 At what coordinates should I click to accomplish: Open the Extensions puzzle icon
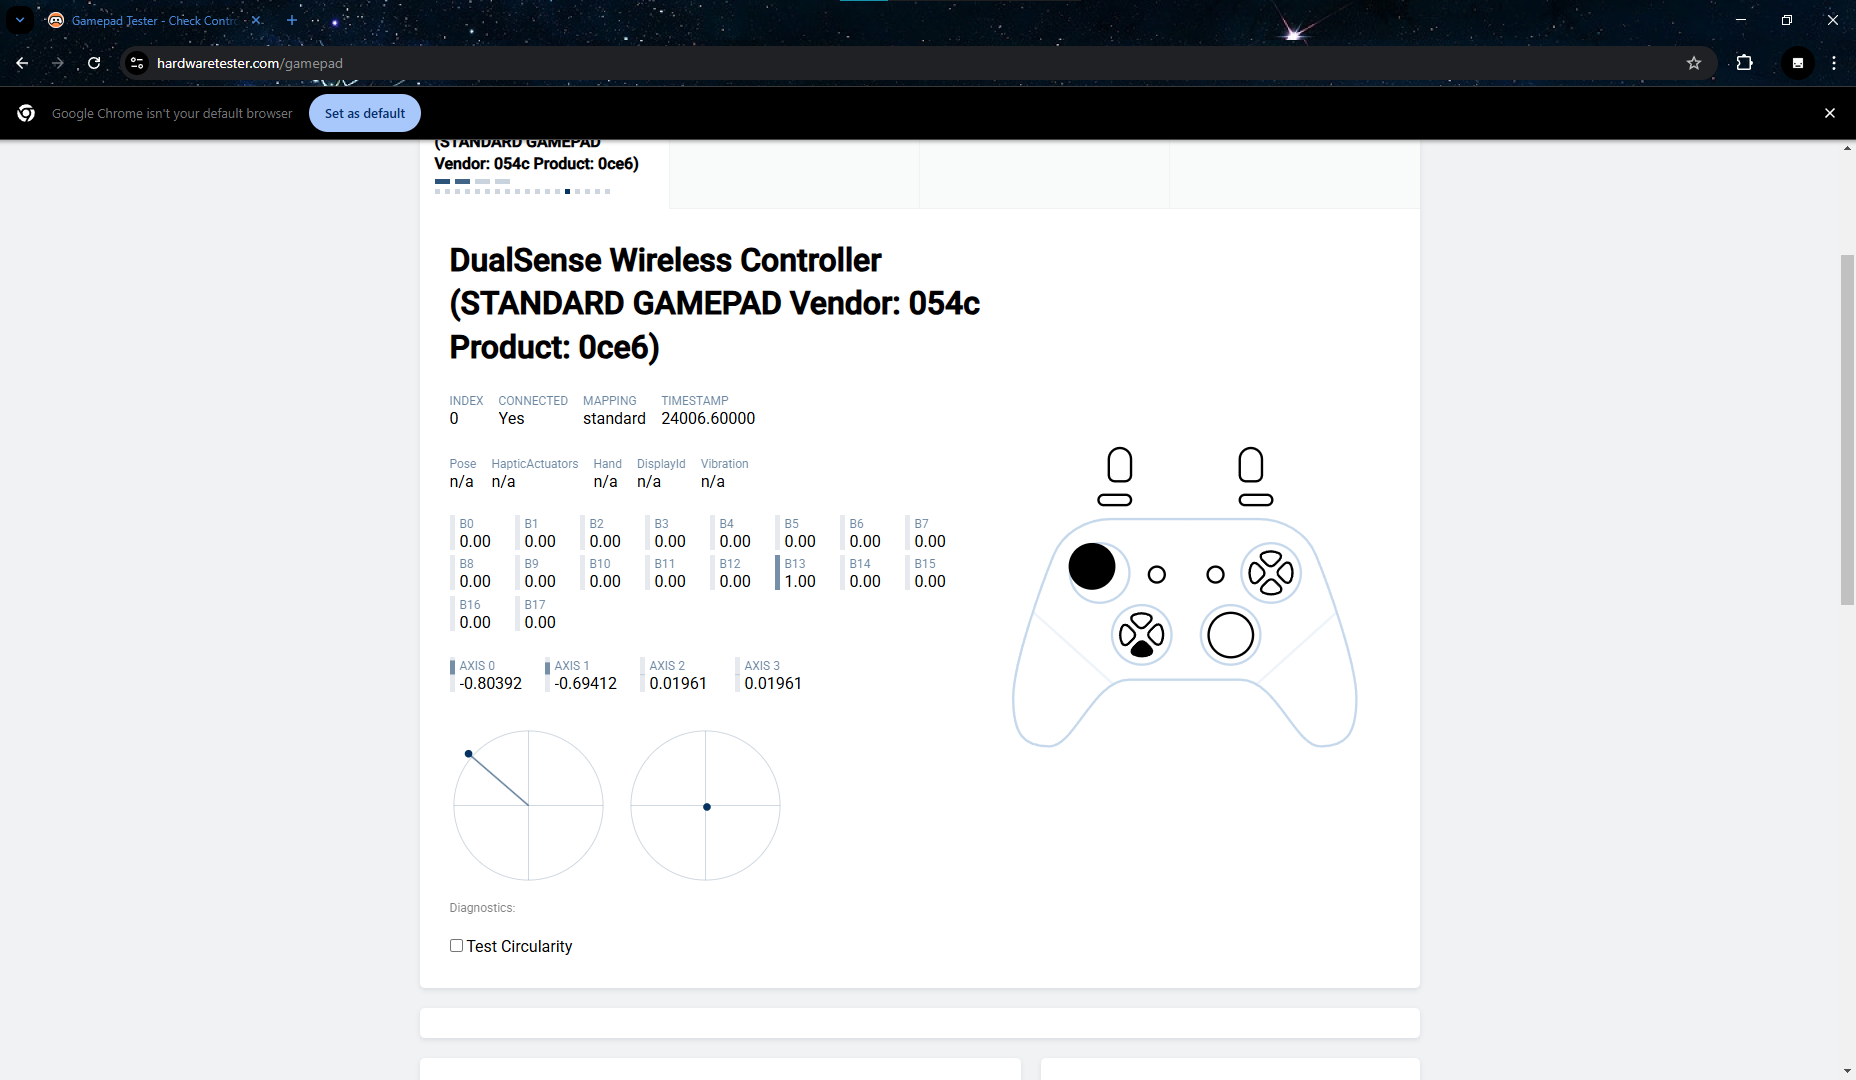coord(1745,63)
